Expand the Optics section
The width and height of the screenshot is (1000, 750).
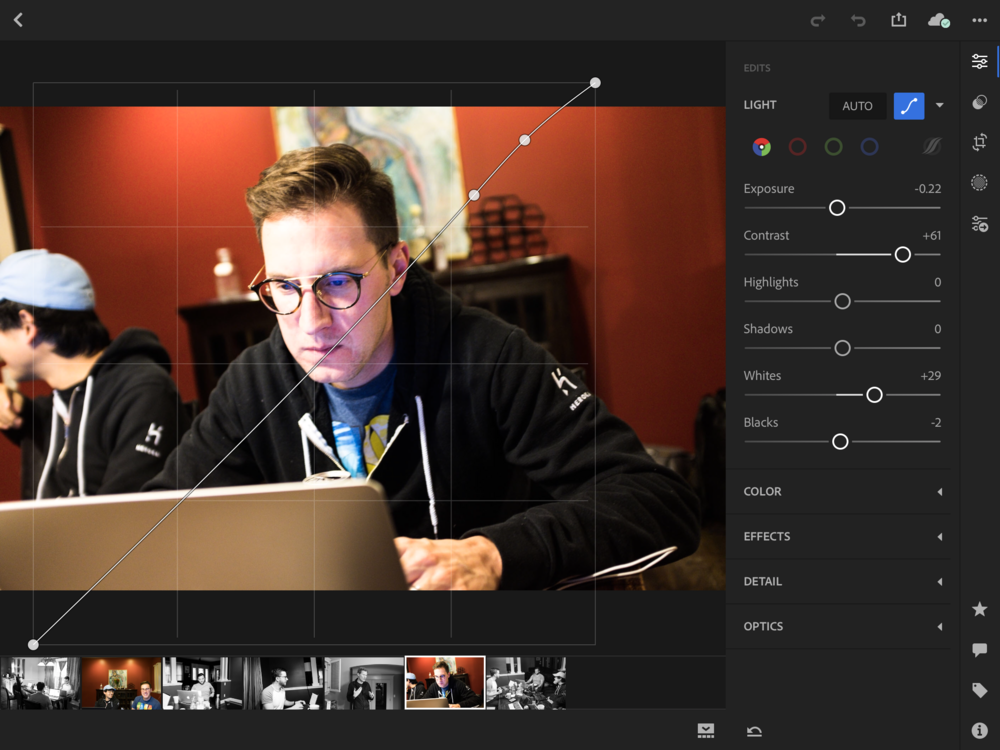pos(841,627)
